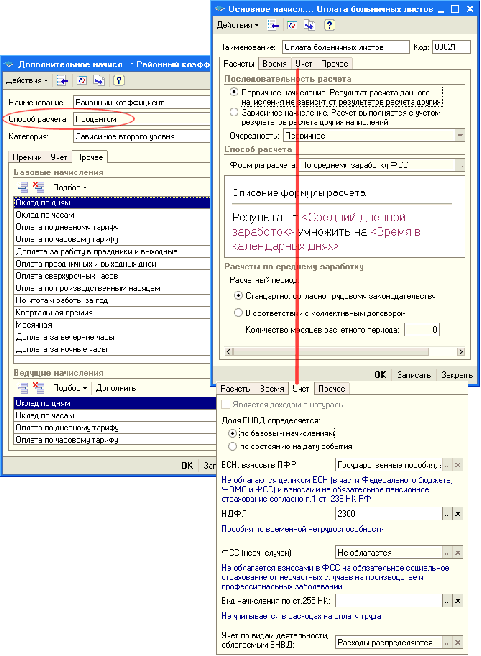Switch to Время tab in upper window
The image size is (481, 656).
(274, 64)
